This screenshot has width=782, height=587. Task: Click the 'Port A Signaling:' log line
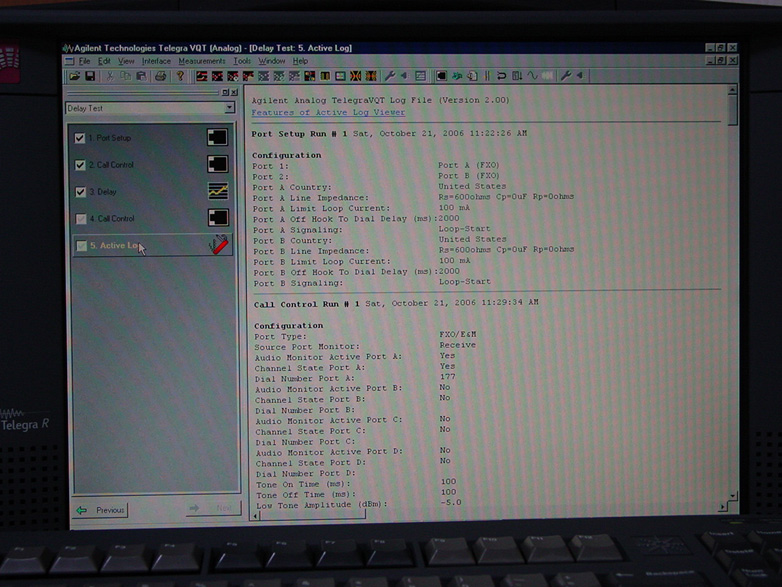298,230
